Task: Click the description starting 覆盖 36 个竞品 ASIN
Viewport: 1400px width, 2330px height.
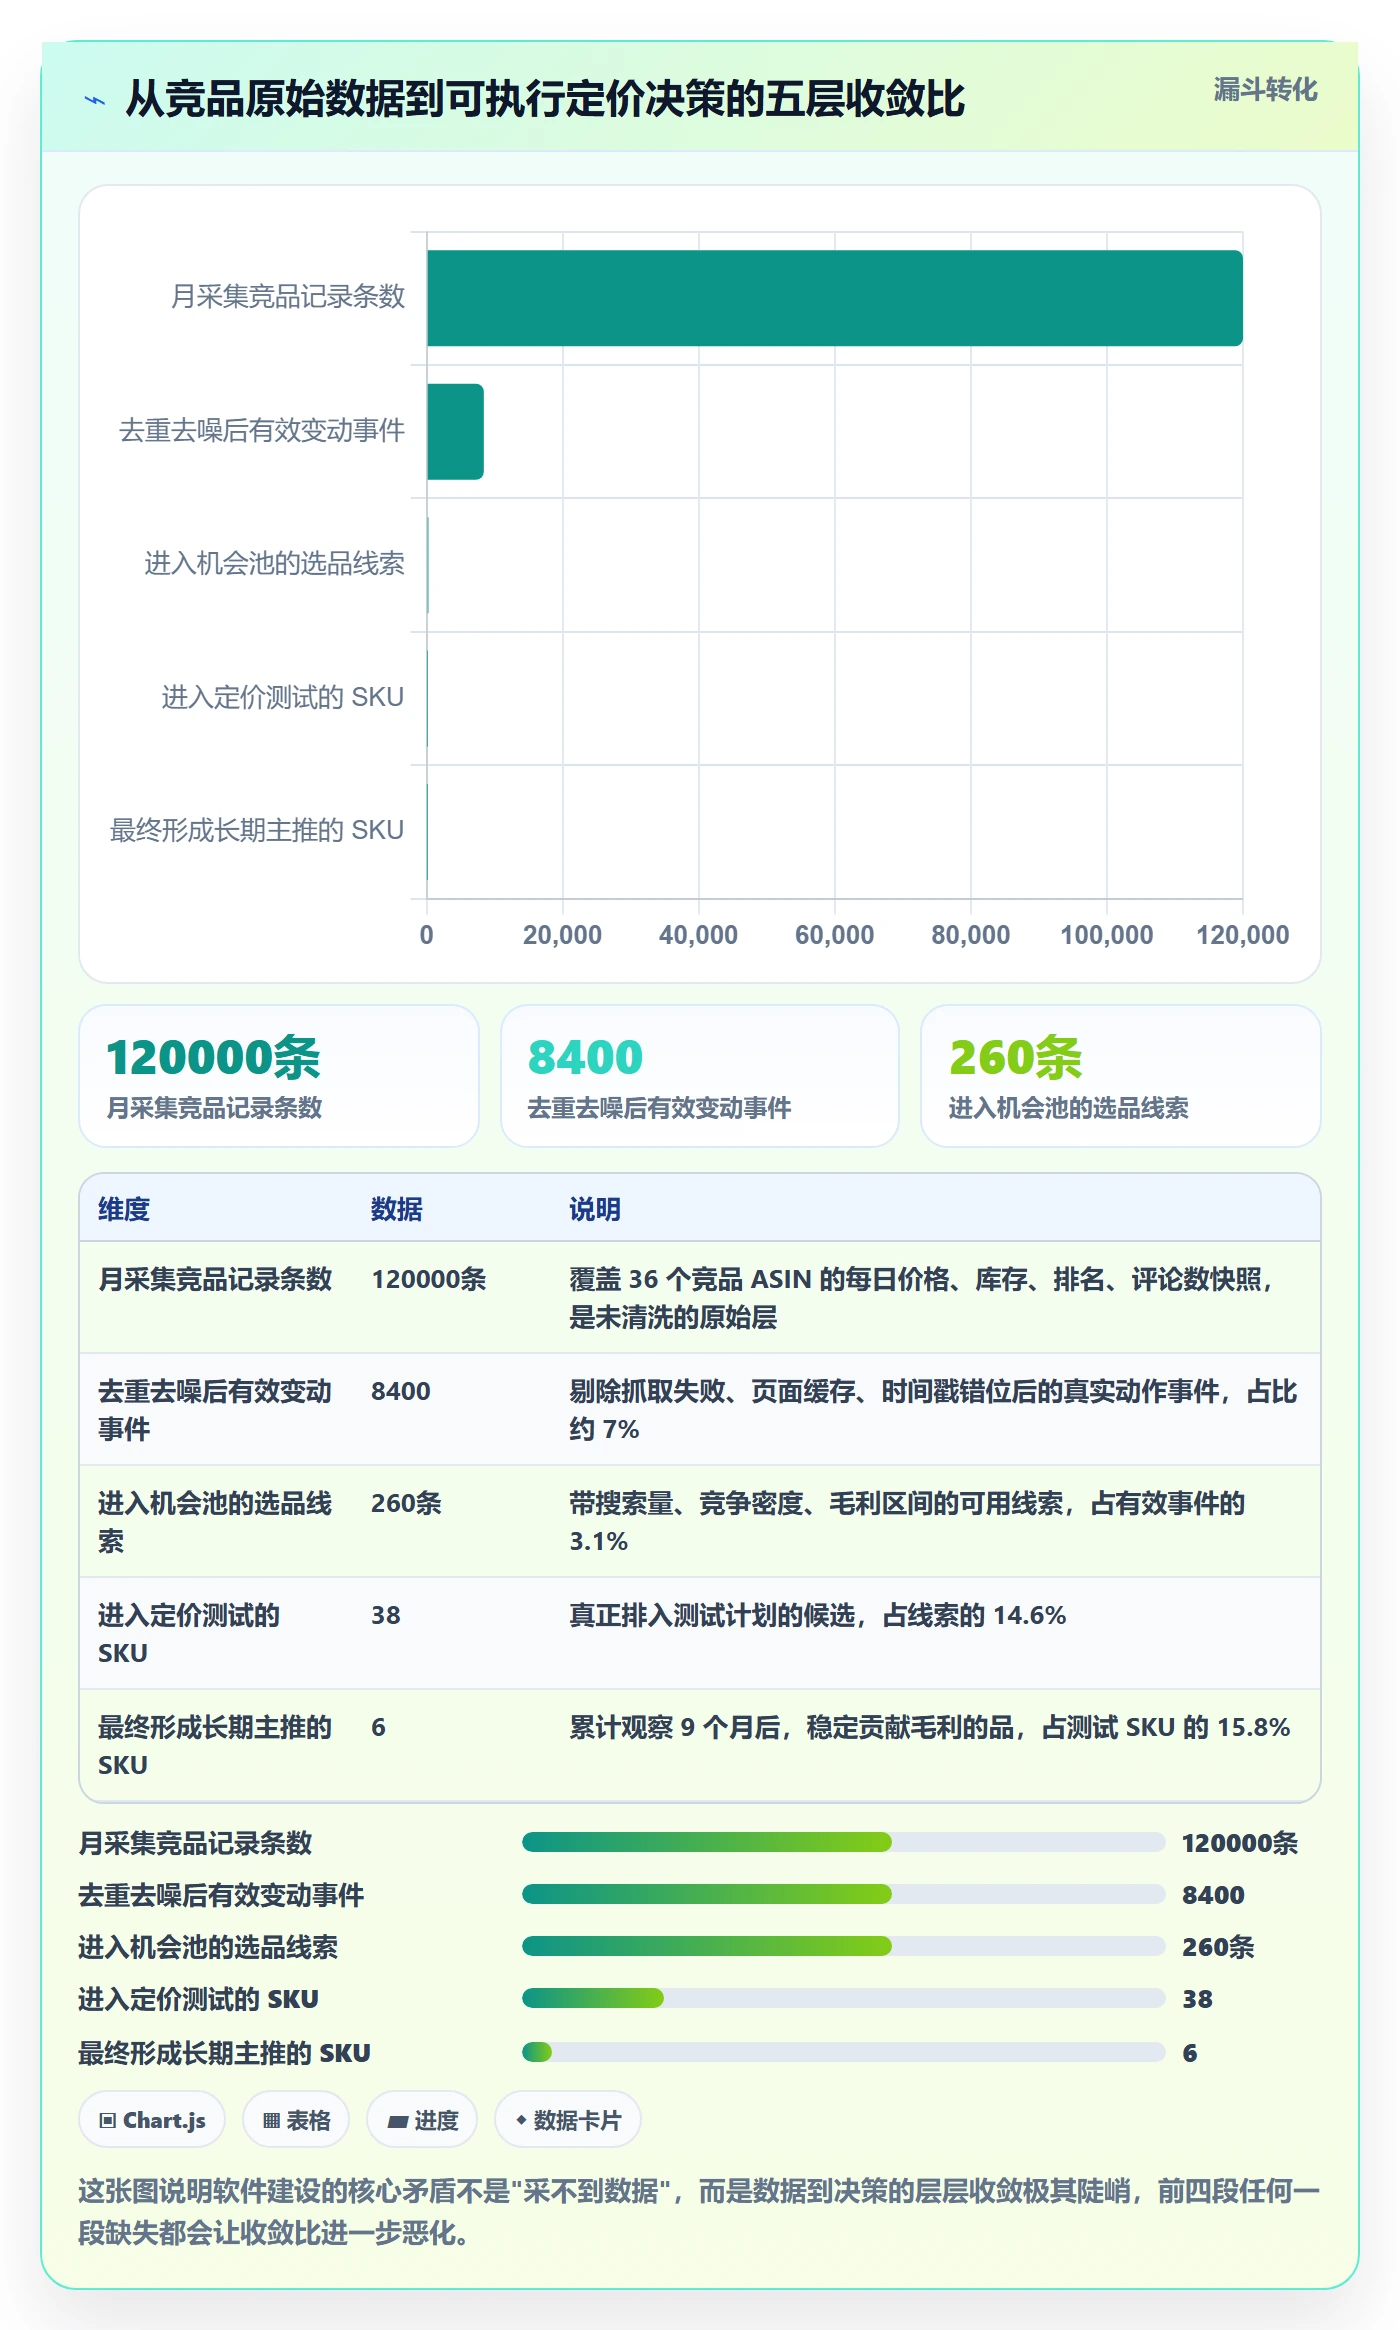Action: [922, 1298]
